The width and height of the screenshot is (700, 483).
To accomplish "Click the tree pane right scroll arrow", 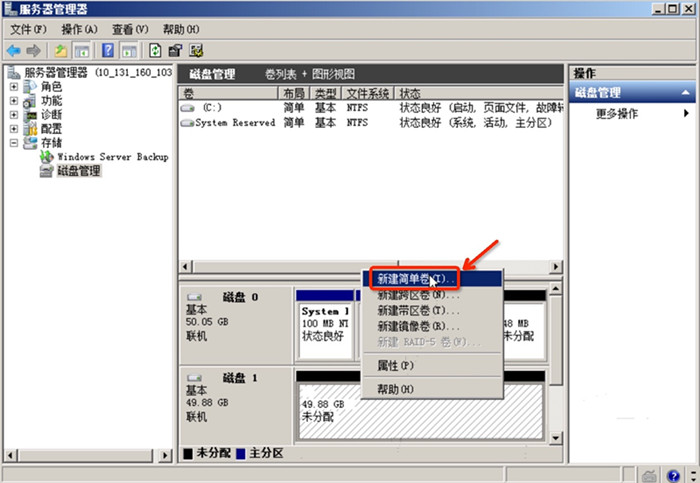I will [165, 456].
